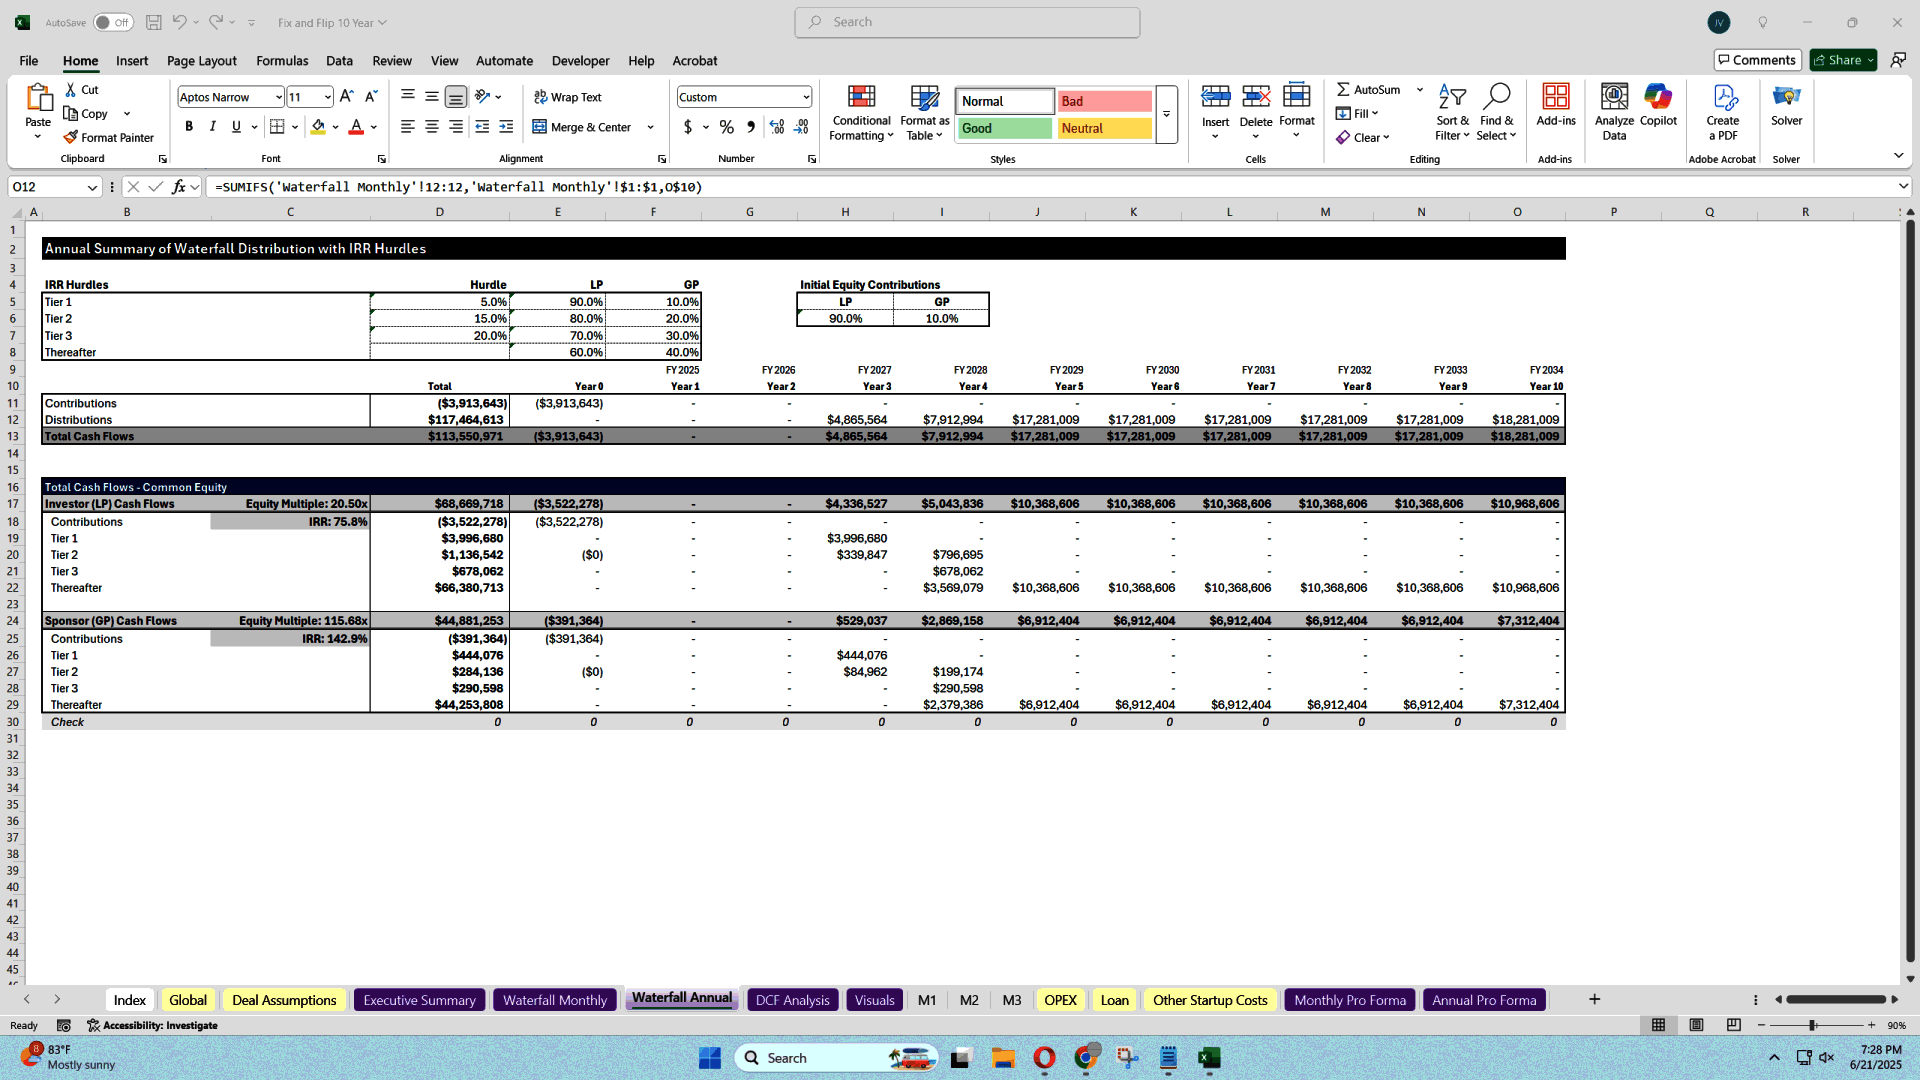Click the Align Right icon
This screenshot has height=1080, width=1920.
coord(456,127)
